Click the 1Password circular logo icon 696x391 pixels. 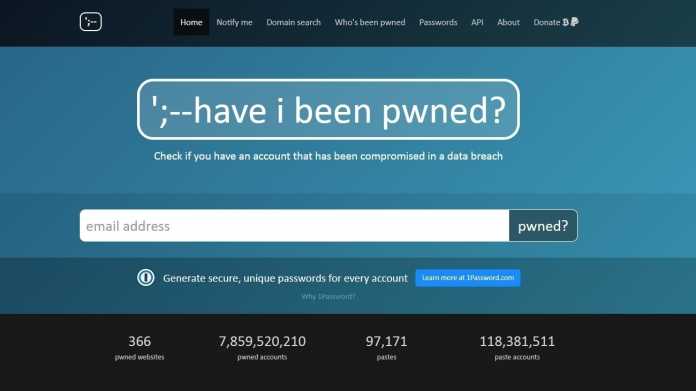146,278
